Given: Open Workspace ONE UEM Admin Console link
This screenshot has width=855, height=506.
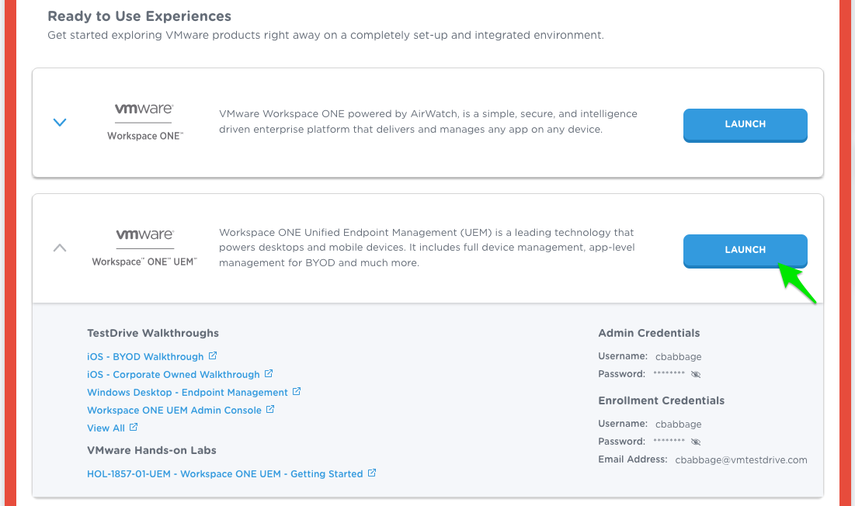Looking at the screenshot, I should tap(174, 411).
